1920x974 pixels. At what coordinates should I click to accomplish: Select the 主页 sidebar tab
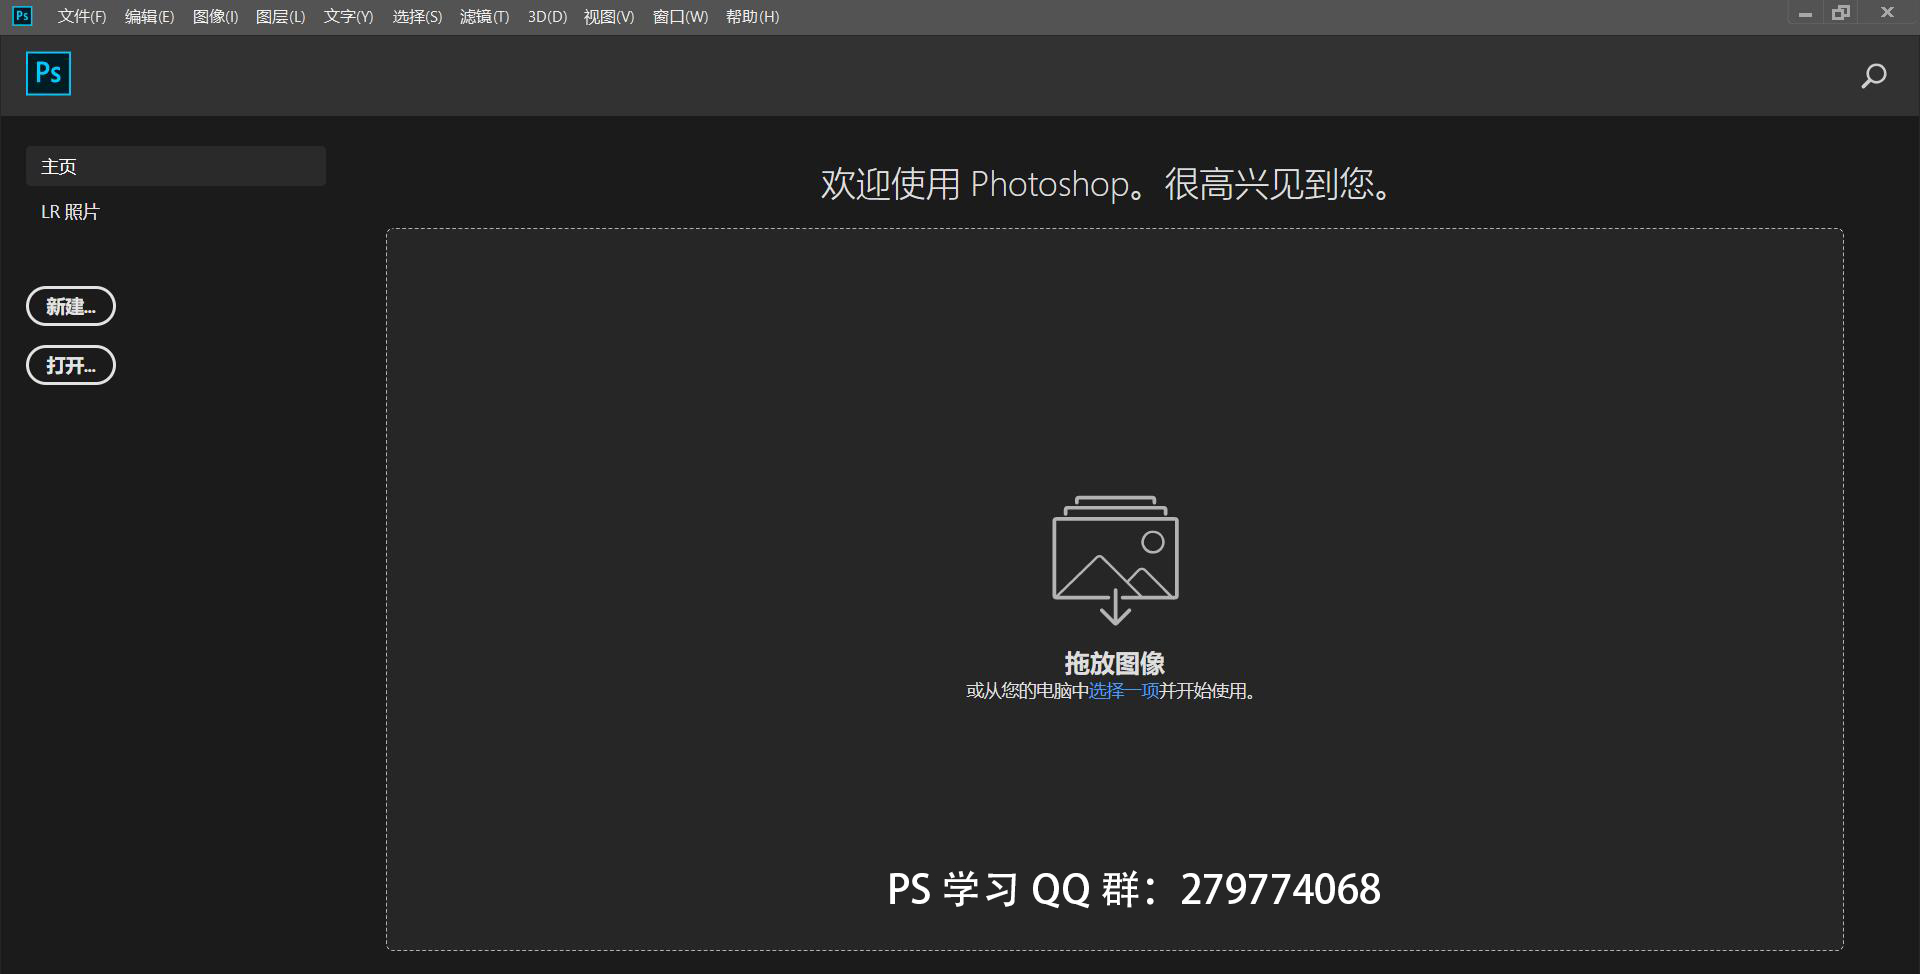point(176,166)
